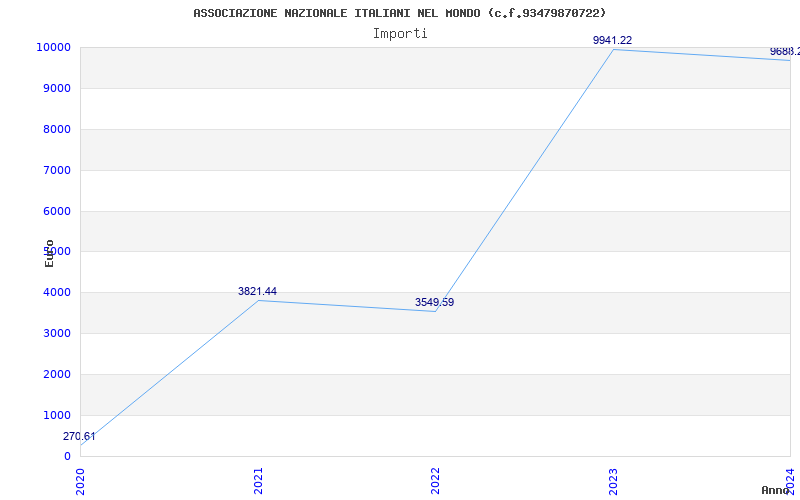Select the 3549.59 data label

coord(434,303)
